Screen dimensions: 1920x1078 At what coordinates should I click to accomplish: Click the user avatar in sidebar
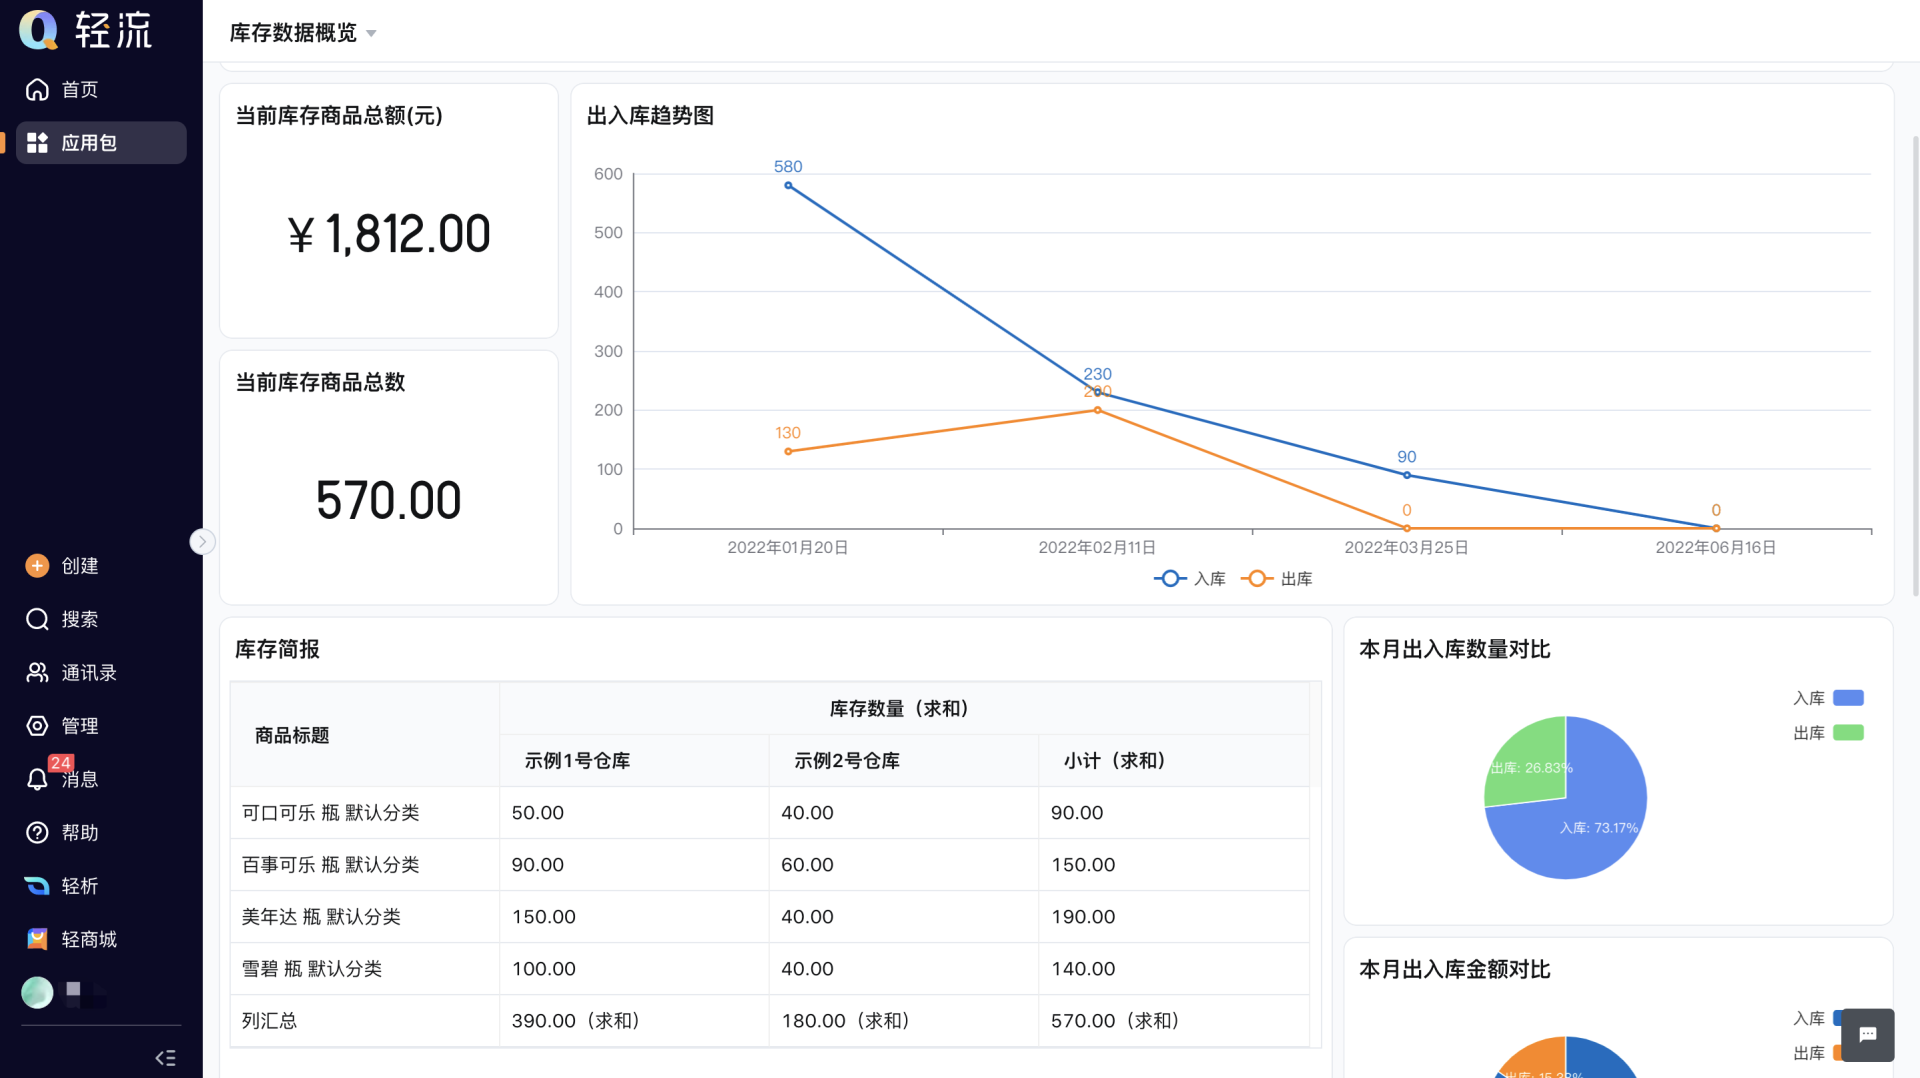pos(37,992)
